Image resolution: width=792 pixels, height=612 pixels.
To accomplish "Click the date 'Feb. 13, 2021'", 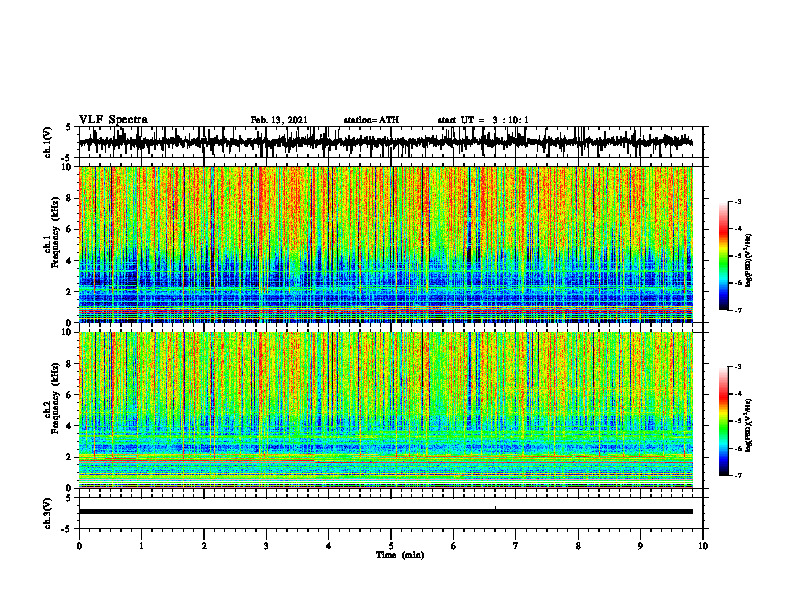I will point(279,120).
